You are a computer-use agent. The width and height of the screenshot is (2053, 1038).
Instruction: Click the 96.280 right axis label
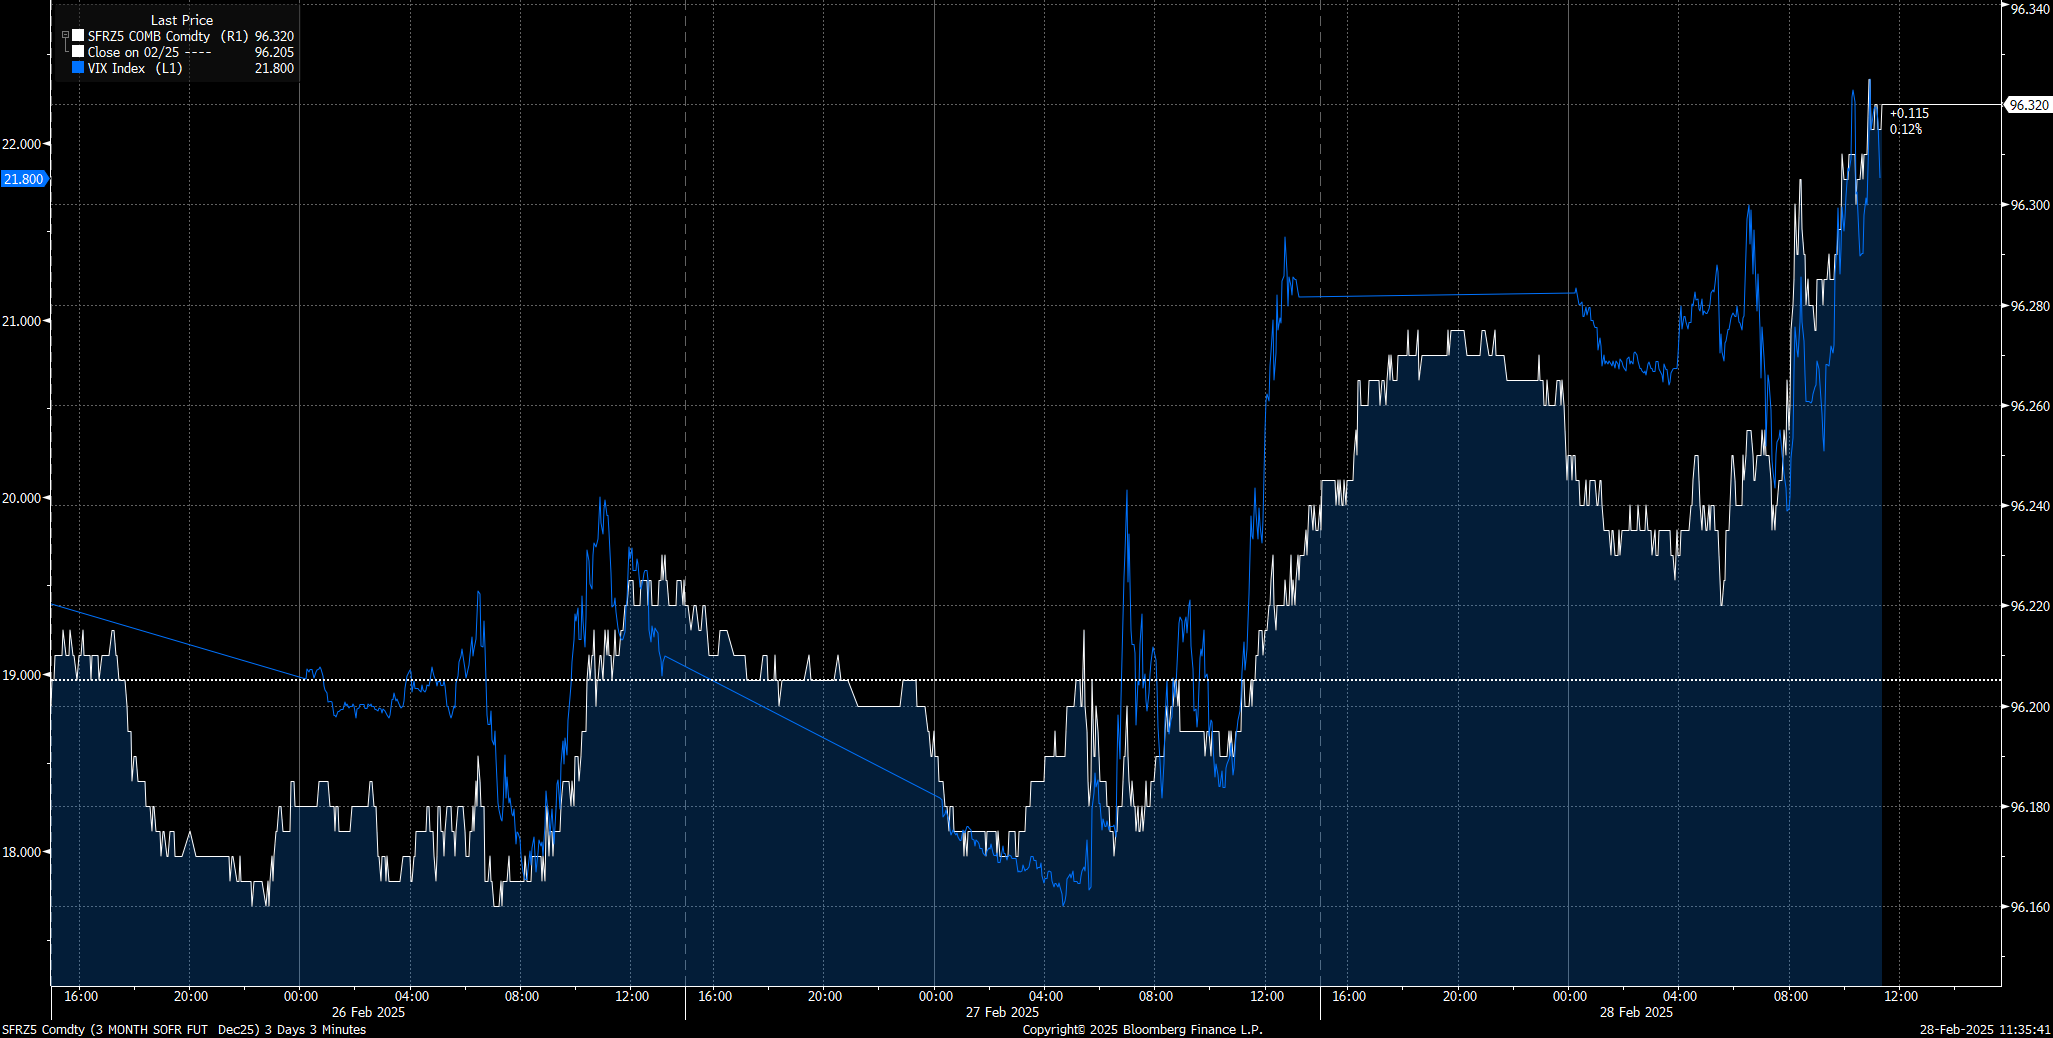2030,306
